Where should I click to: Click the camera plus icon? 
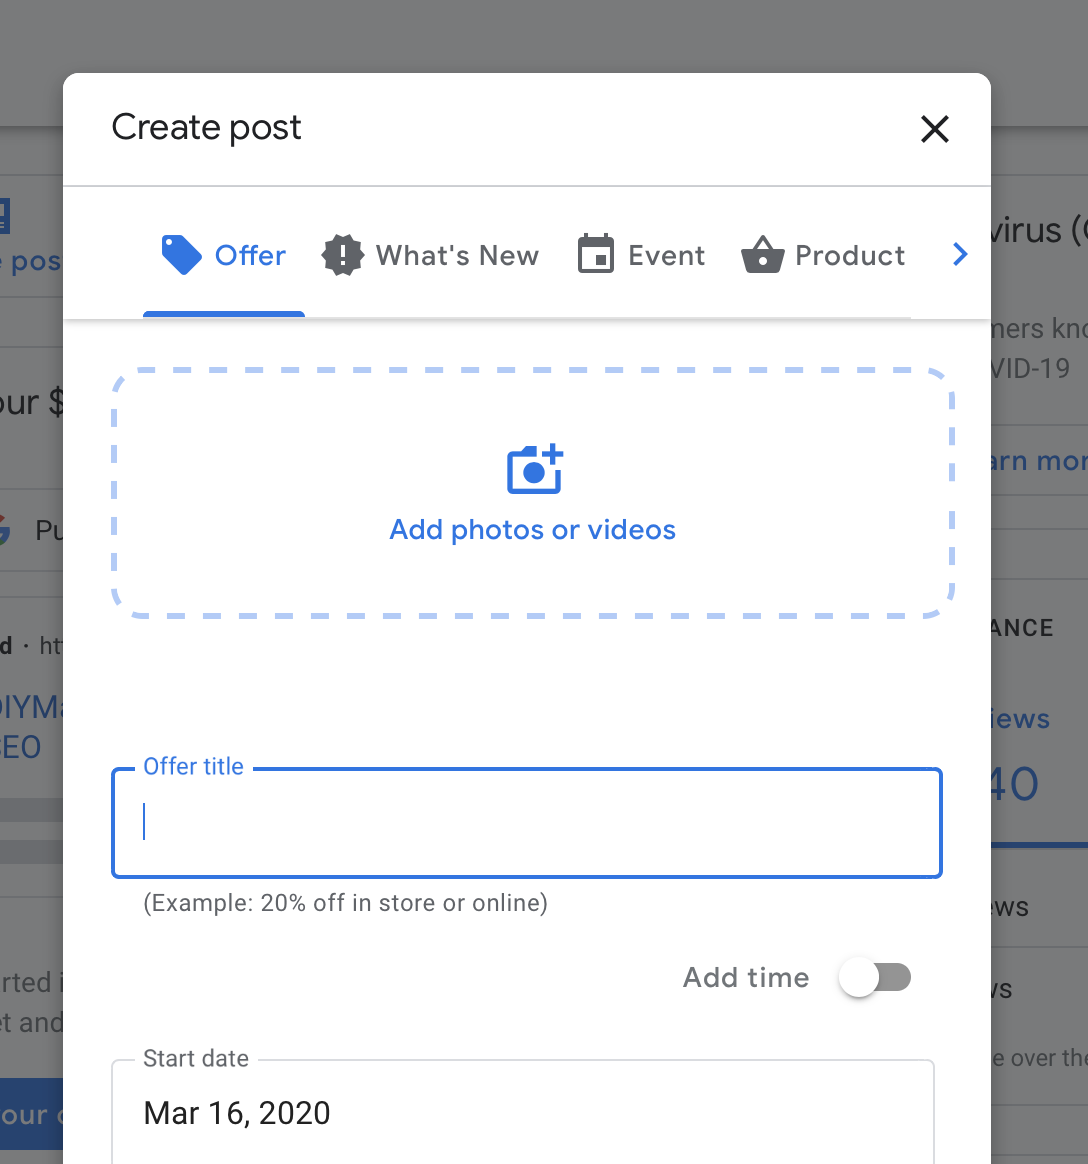pos(535,469)
